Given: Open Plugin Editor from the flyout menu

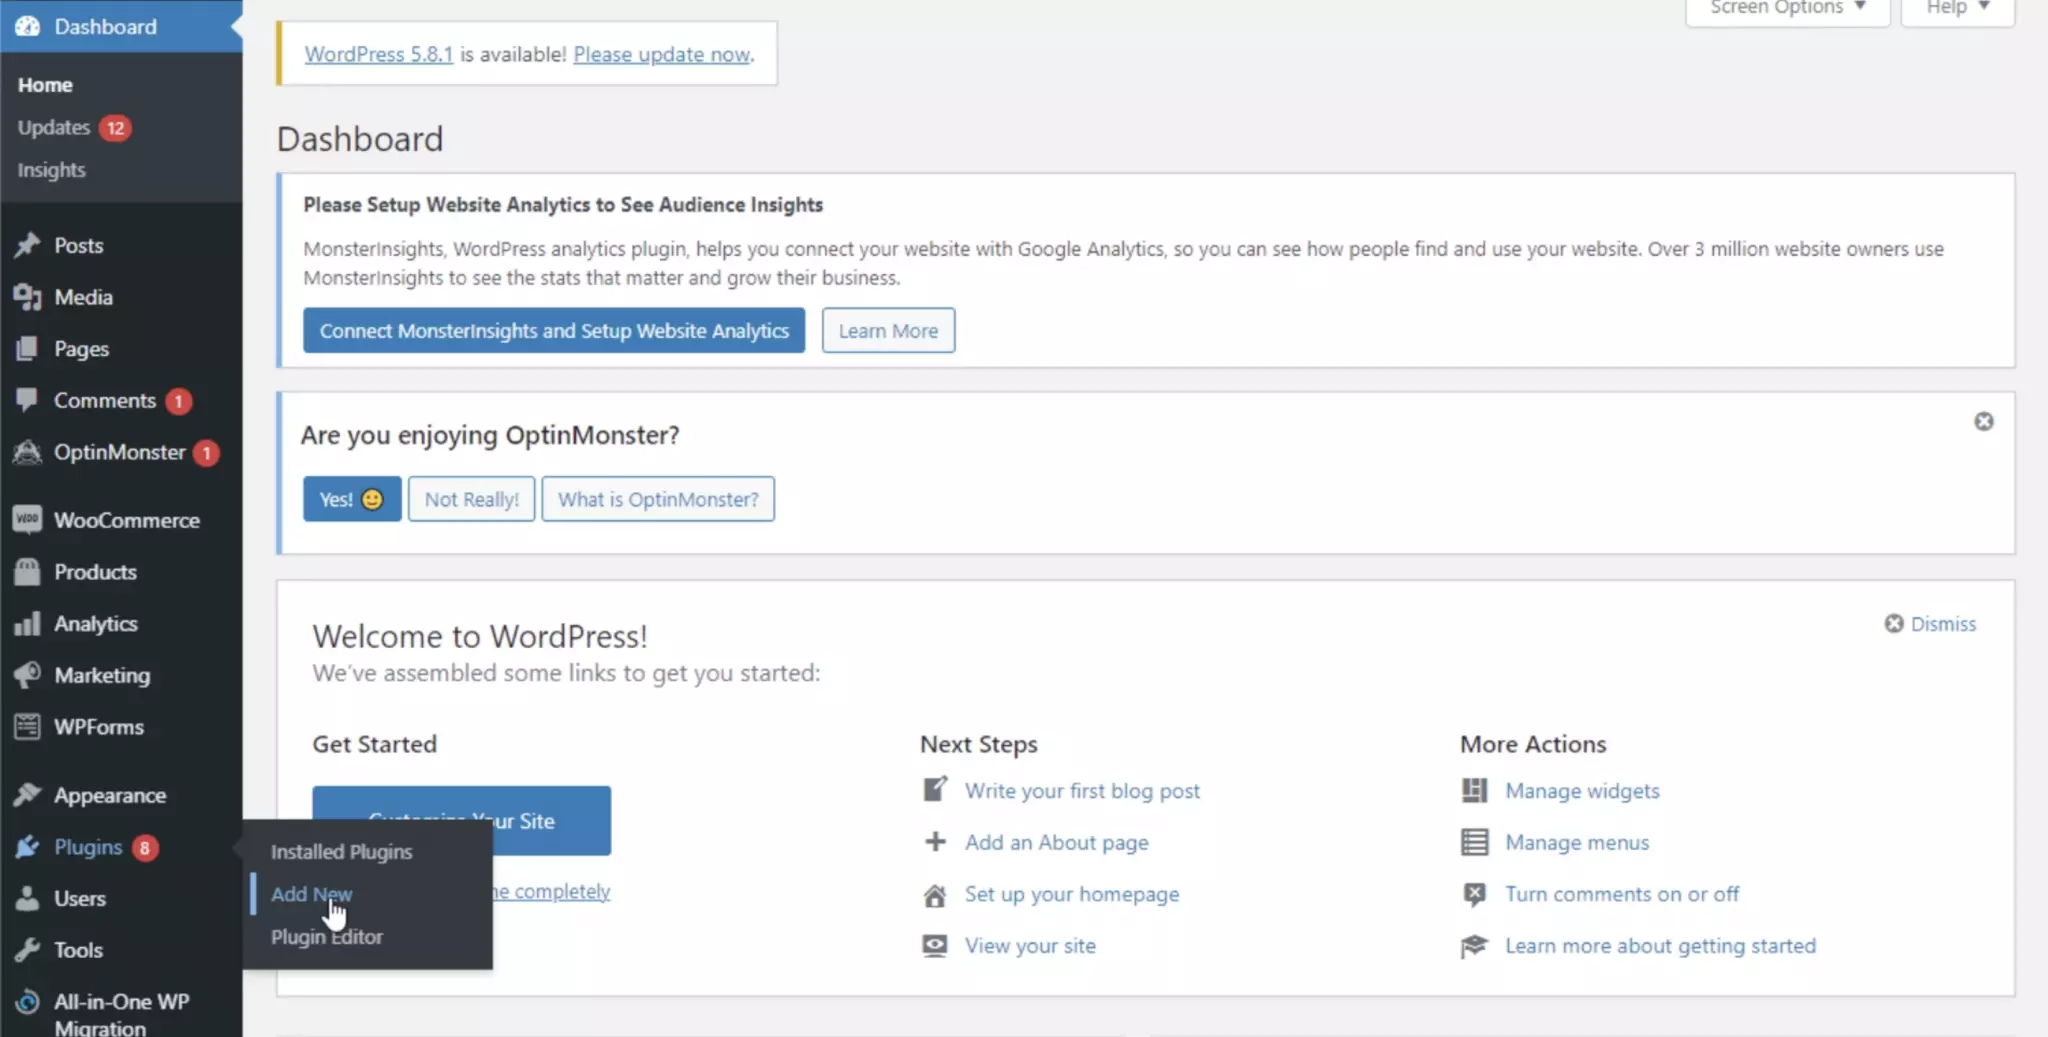Looking at the screenshot, I should 327,937.
